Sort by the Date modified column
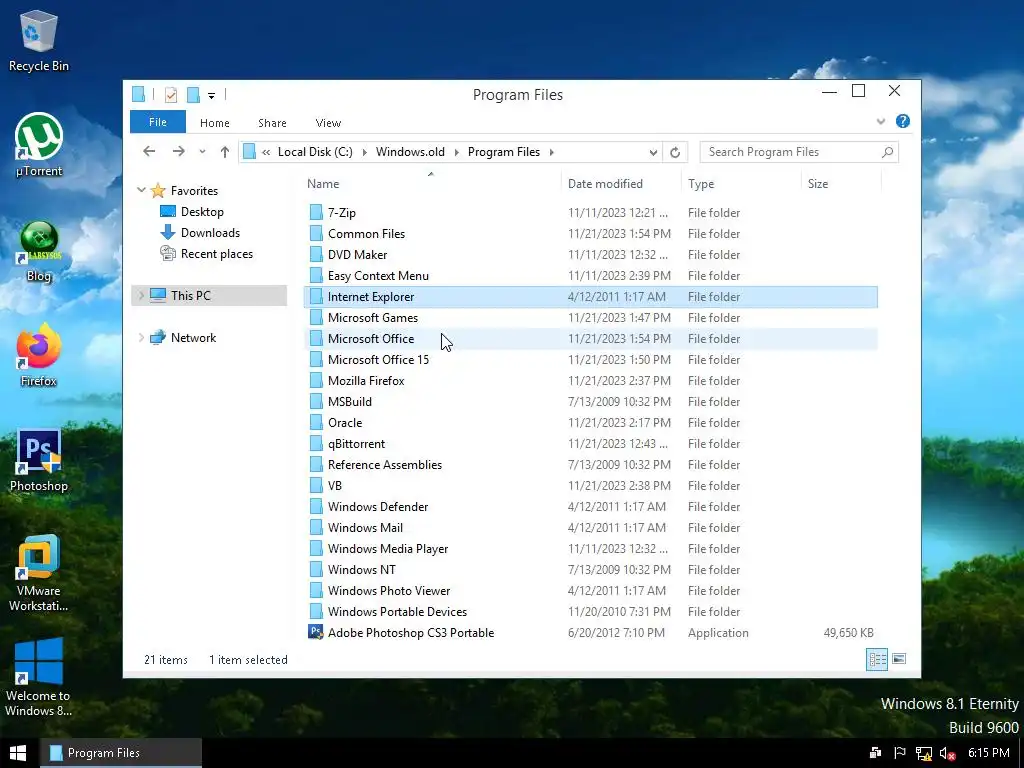 tap(620, 184)
